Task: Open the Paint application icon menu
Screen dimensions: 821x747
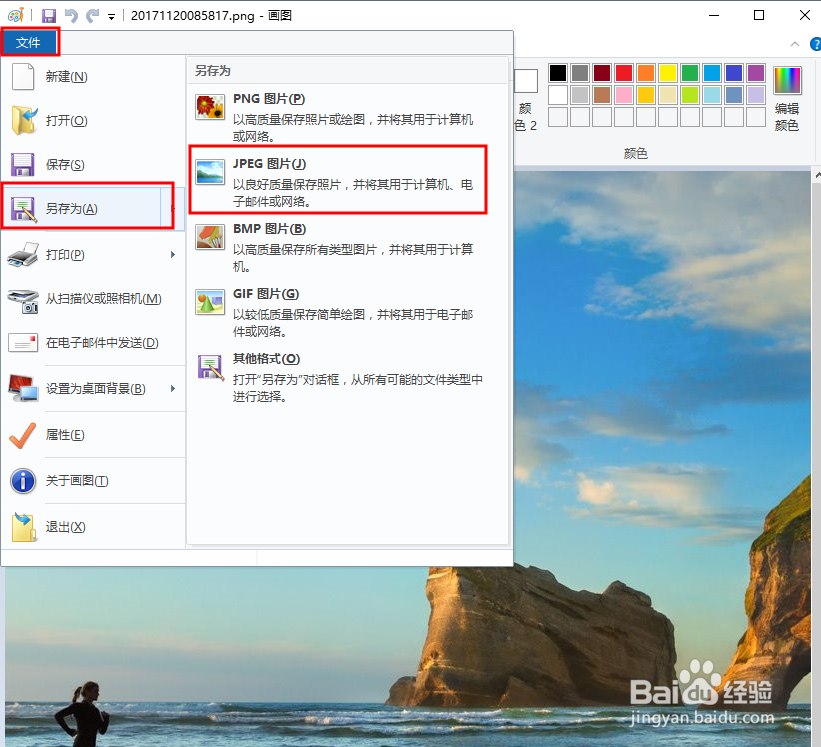Action: (16, 15)
